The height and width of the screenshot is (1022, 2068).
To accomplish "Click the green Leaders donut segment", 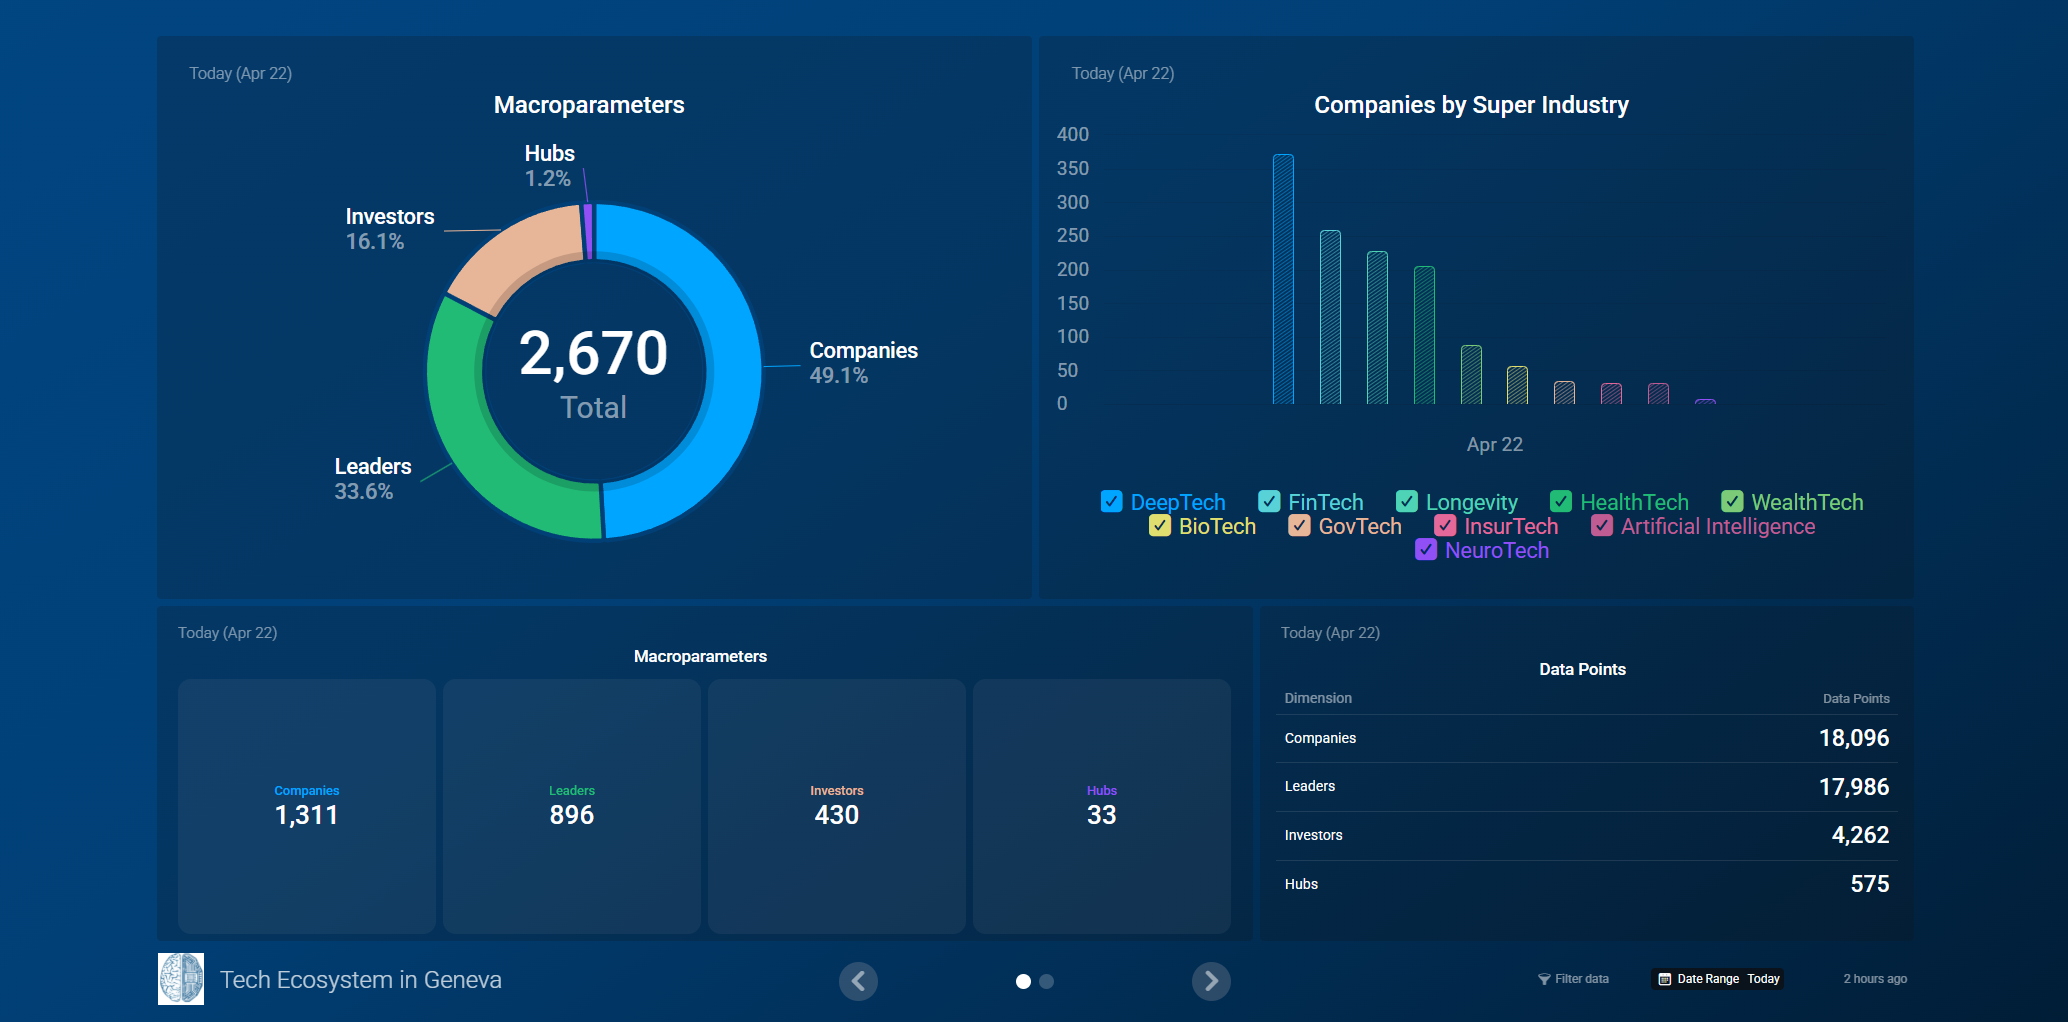I will point(470,440).
